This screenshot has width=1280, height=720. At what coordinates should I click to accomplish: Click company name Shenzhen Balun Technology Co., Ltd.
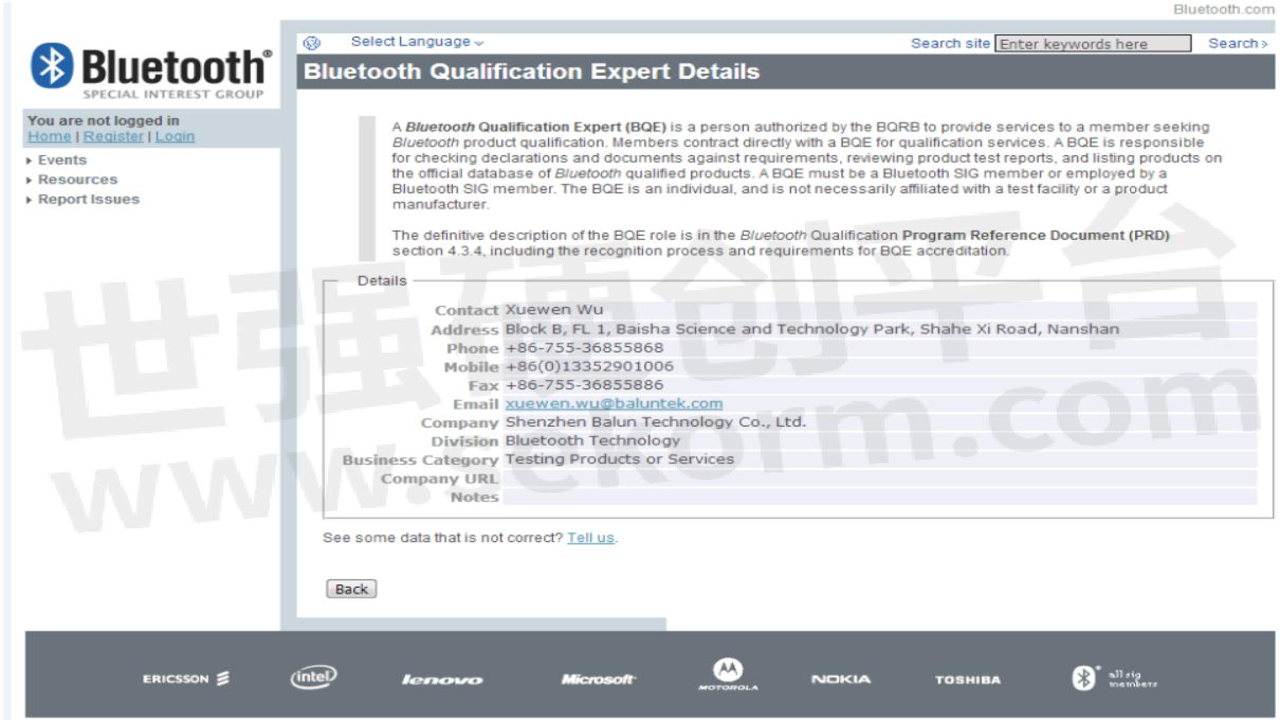tap(655, 422)
